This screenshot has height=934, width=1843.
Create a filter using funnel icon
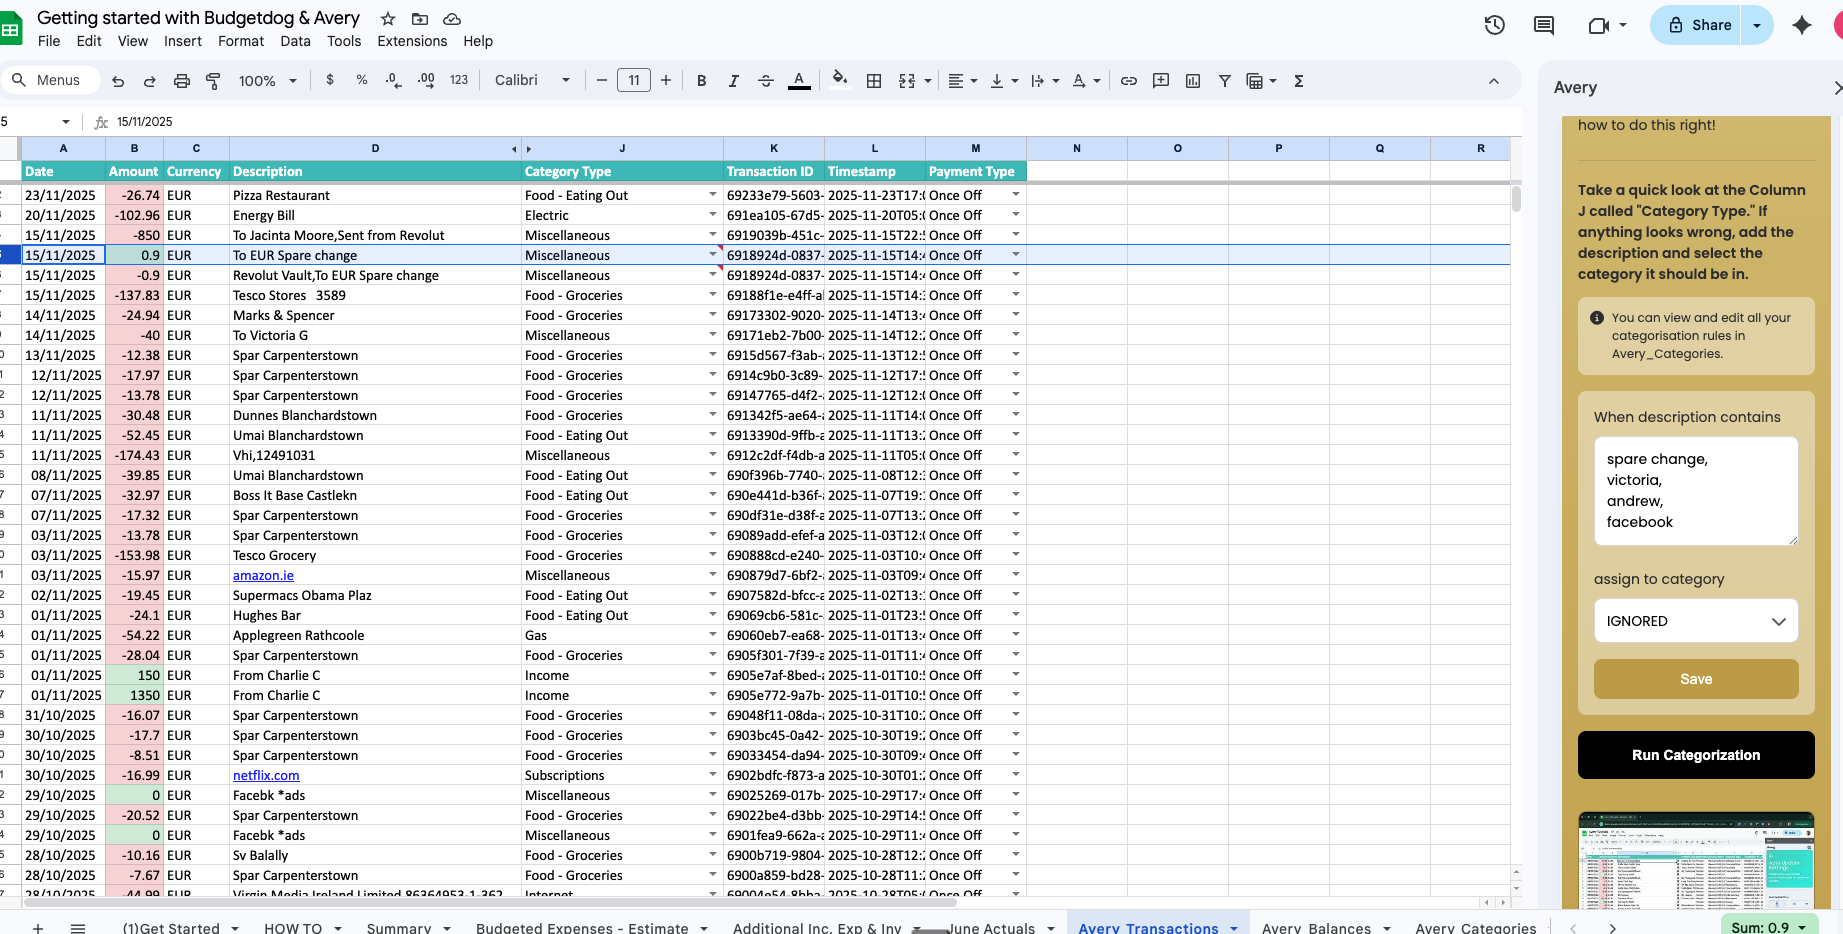[x=1224, y=81]
